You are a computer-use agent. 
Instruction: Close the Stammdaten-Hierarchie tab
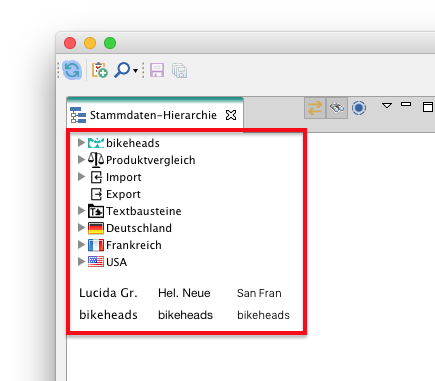click(231, 115)
